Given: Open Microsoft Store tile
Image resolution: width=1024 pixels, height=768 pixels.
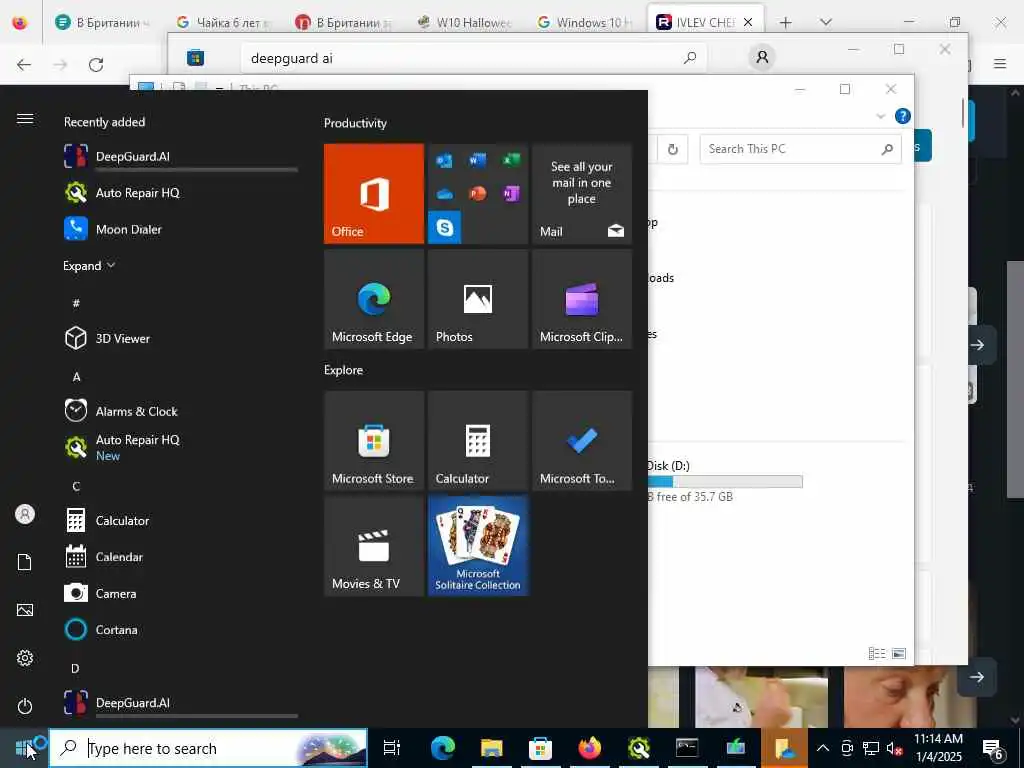Looking at the screenshot, I should point(374,441).
